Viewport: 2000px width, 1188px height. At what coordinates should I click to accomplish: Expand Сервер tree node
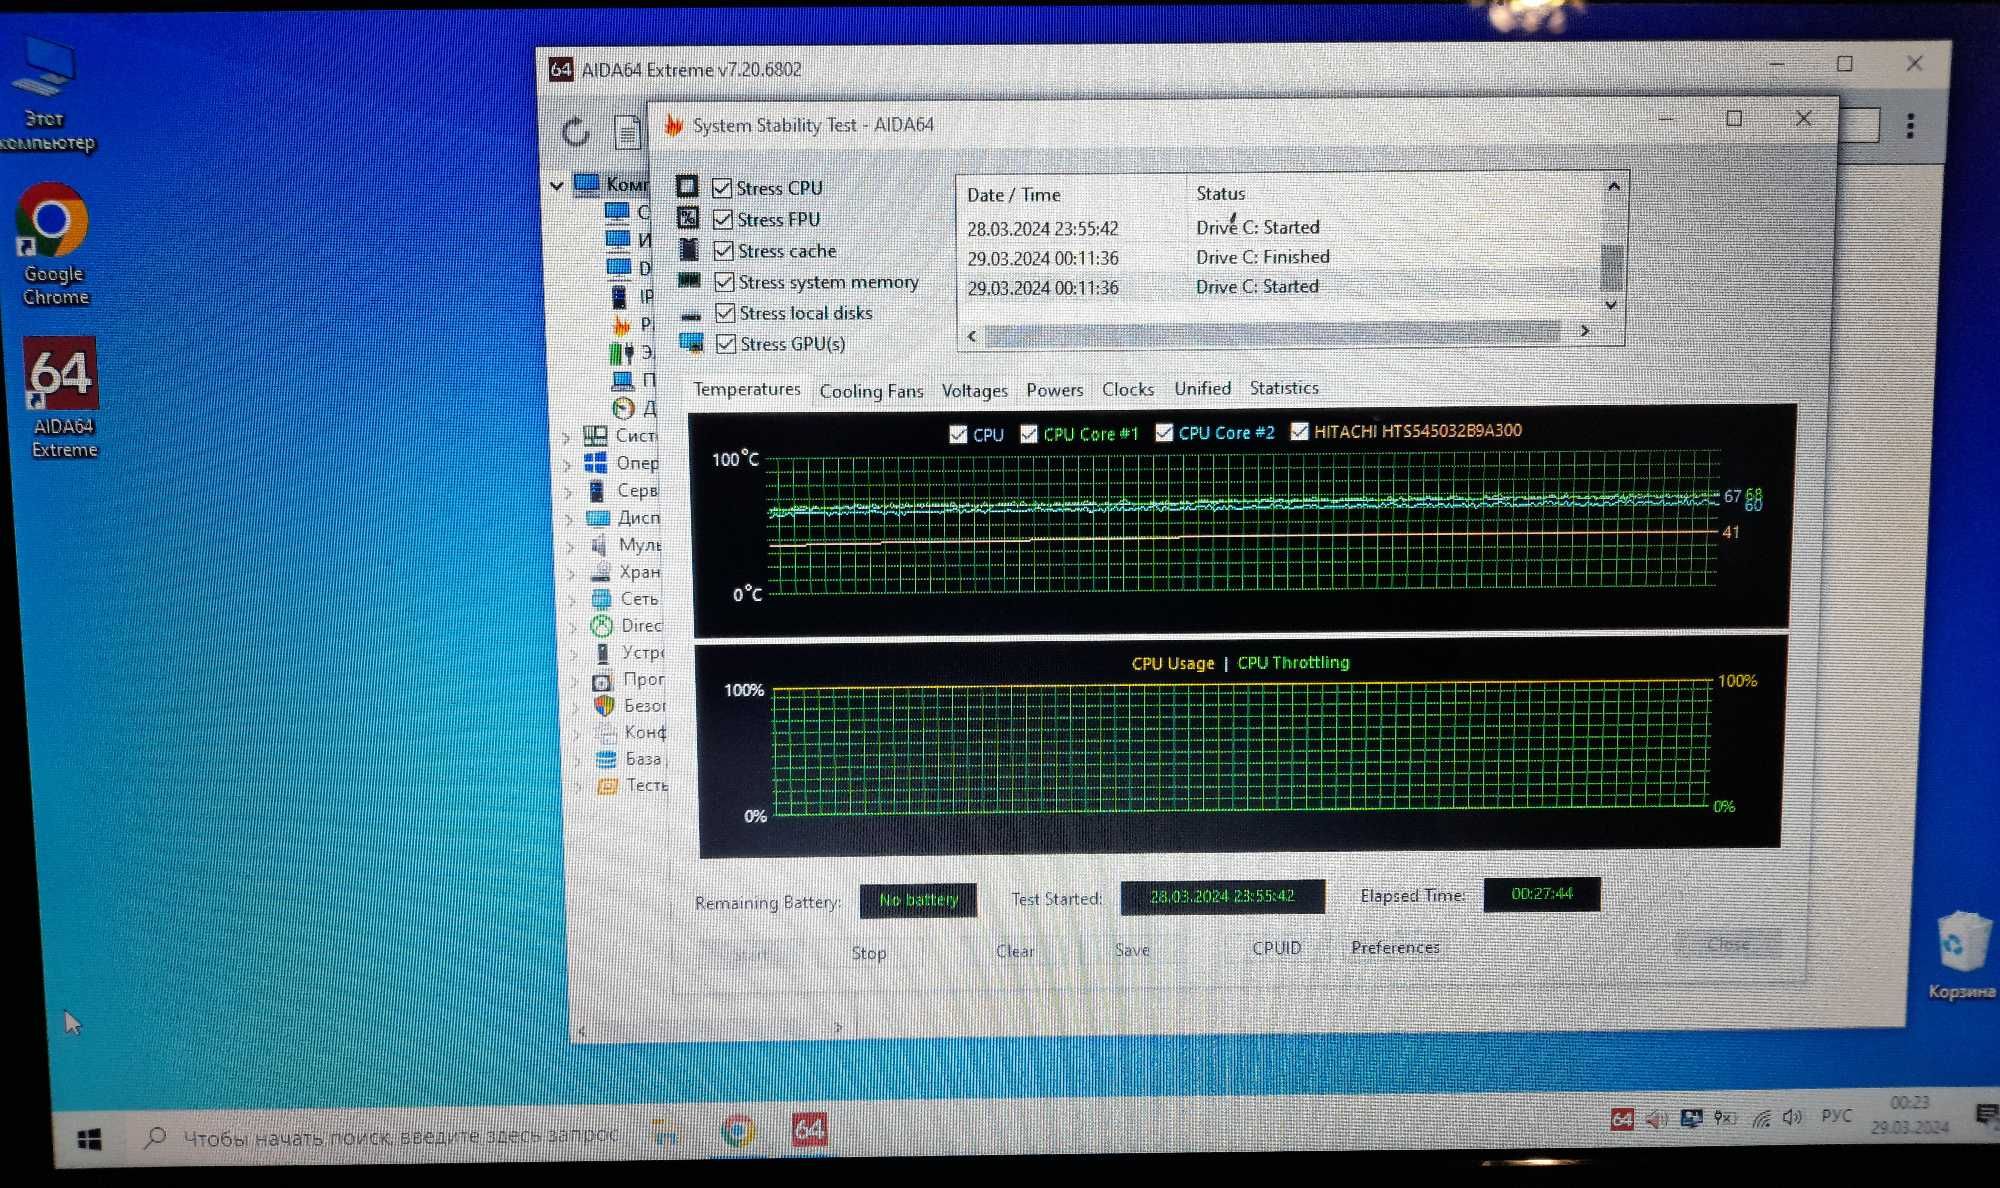pos(568,491)
